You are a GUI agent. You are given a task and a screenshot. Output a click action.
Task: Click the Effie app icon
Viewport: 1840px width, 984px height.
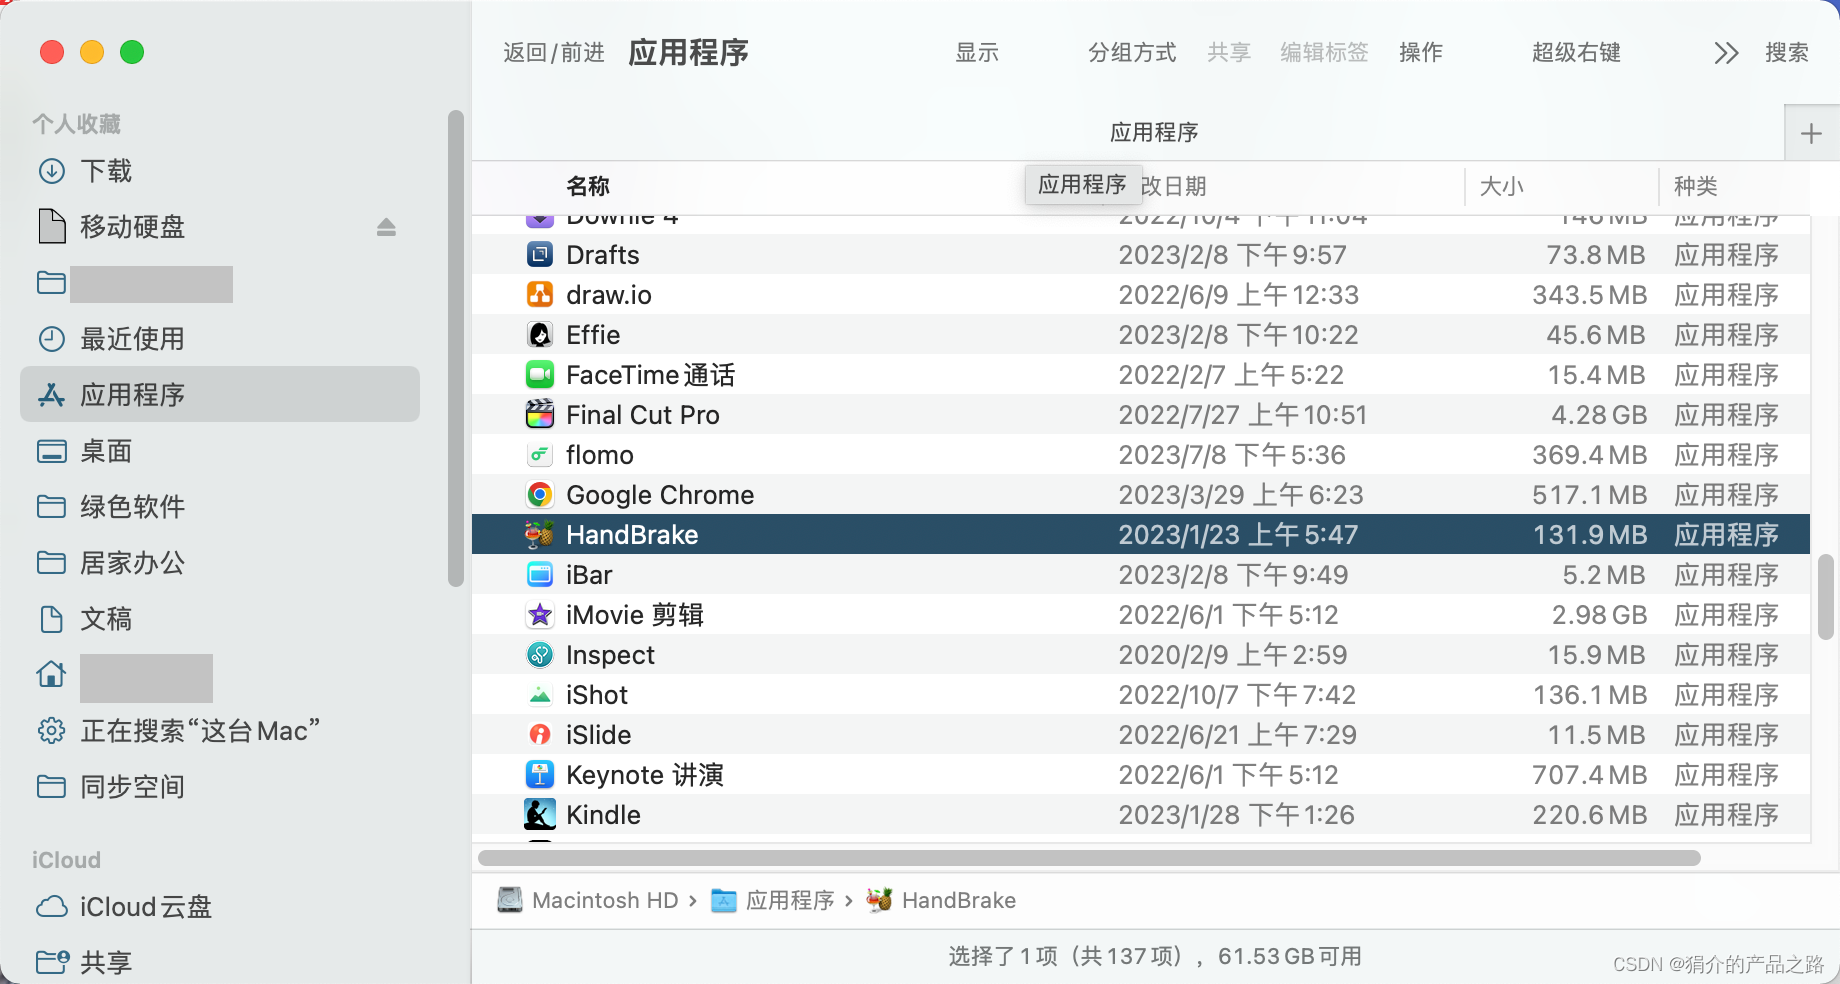click(540, 335)
